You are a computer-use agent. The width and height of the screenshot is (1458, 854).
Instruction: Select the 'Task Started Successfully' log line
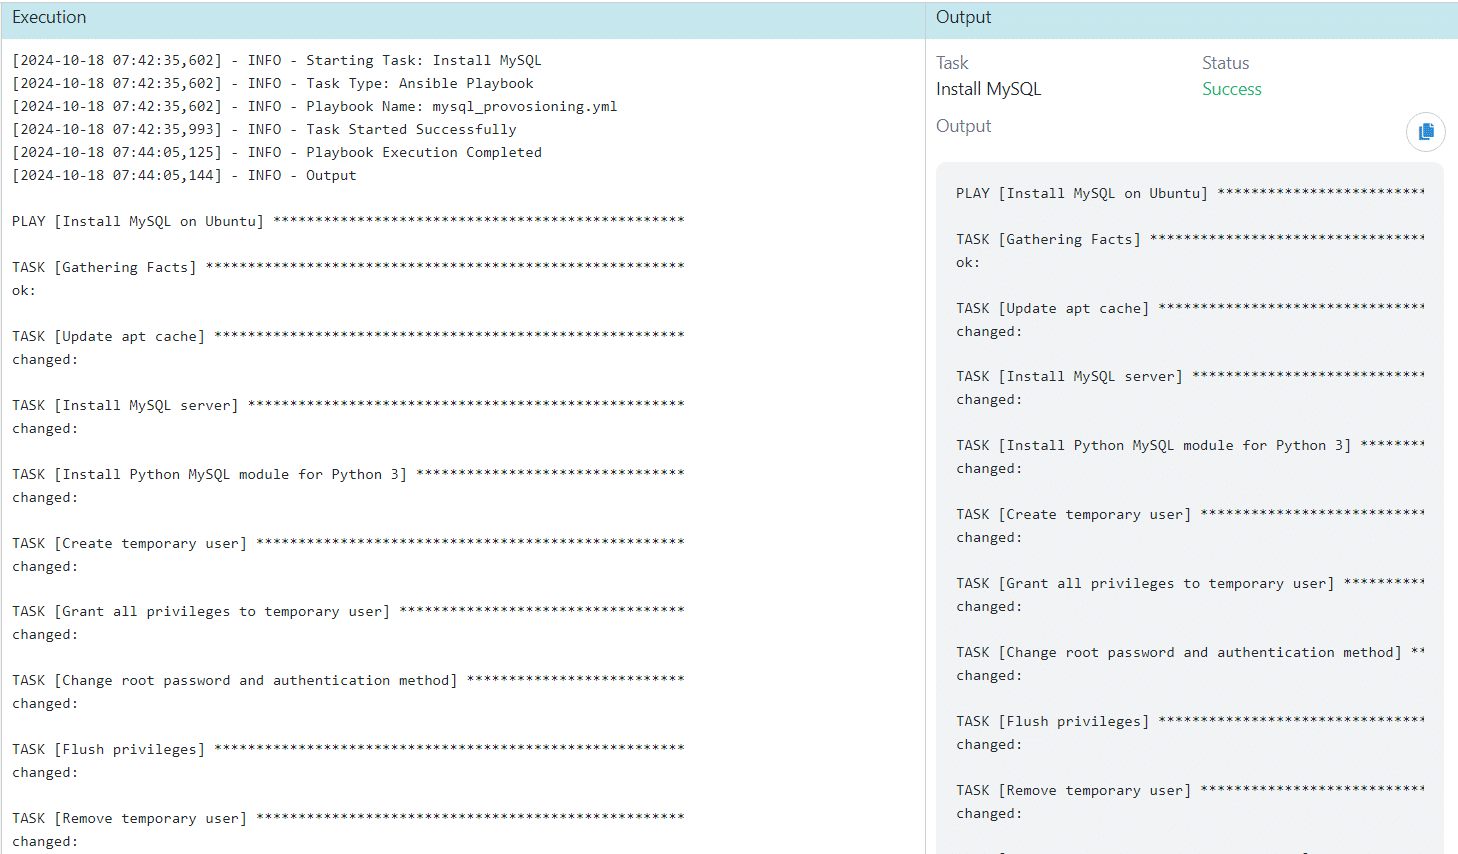[x=264, y=130]
